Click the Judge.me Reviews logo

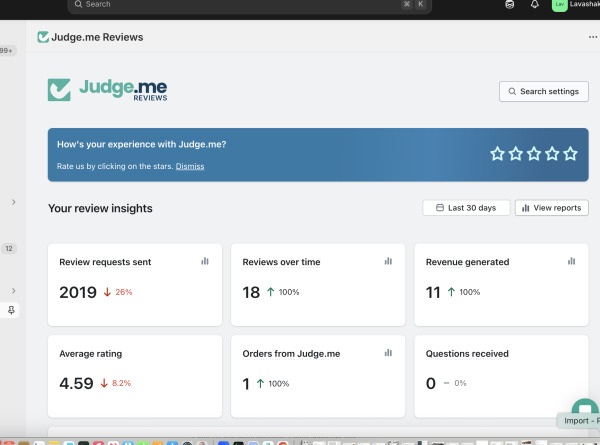coord(108,90)
